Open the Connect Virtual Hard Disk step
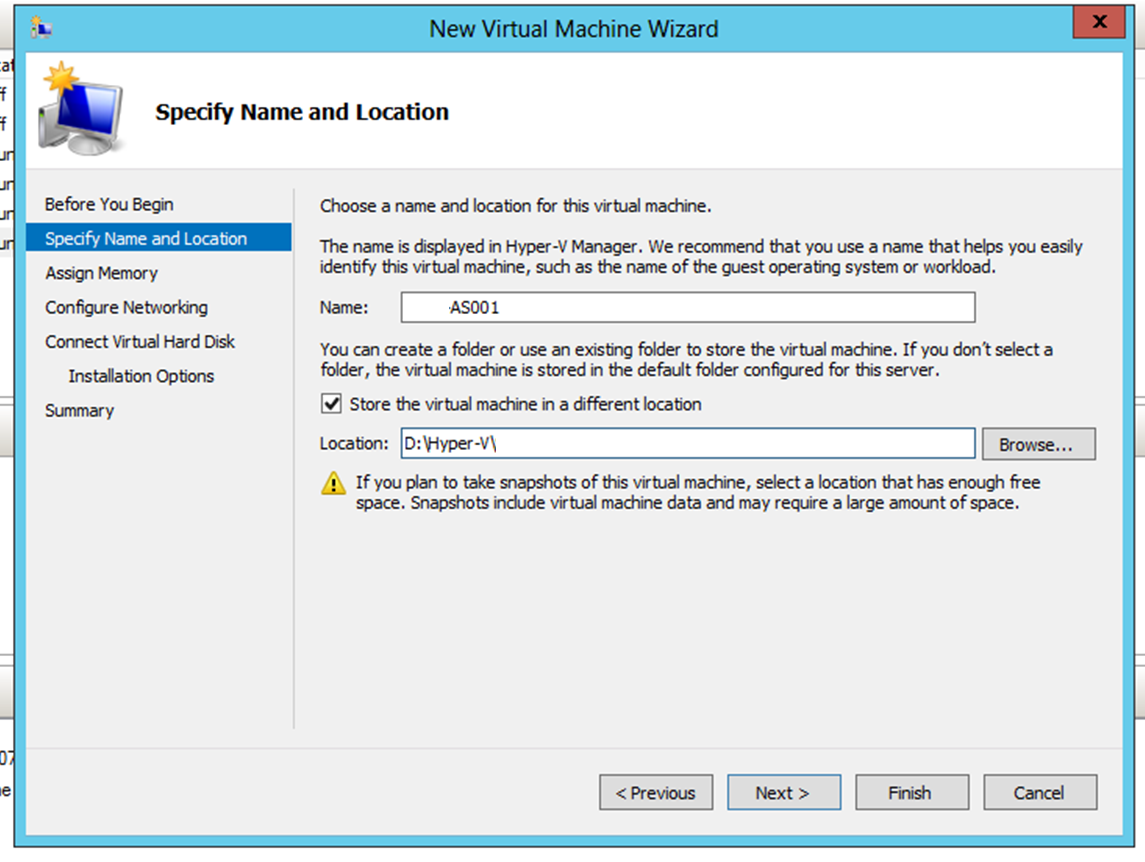 pyautogui.click(x=139, y=342)
